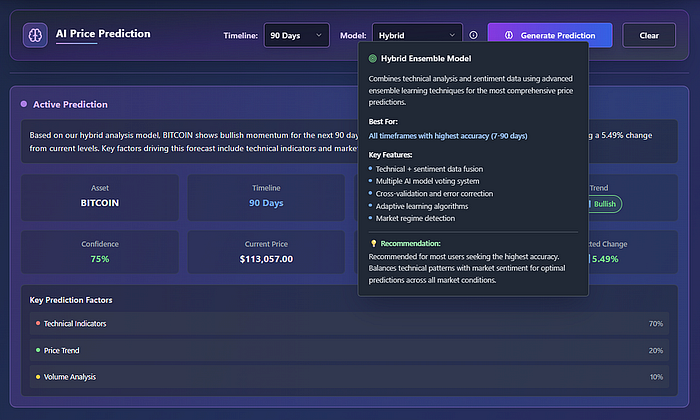Click the AI Price Prediction title
Screen dimensions: 700x420
tap(103, 34)
